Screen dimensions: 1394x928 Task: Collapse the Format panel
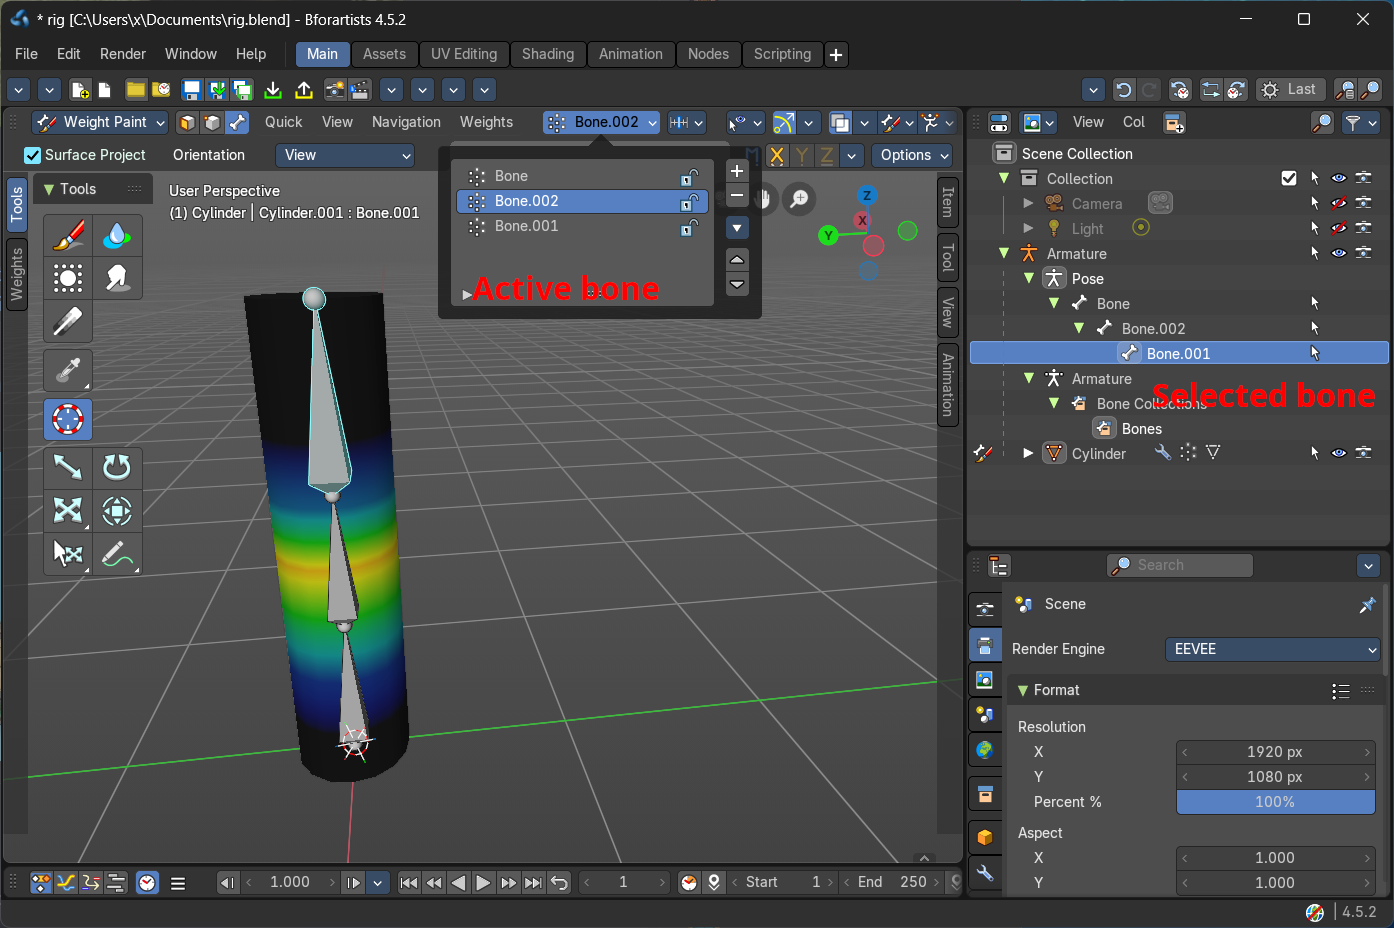(1023, 690)
